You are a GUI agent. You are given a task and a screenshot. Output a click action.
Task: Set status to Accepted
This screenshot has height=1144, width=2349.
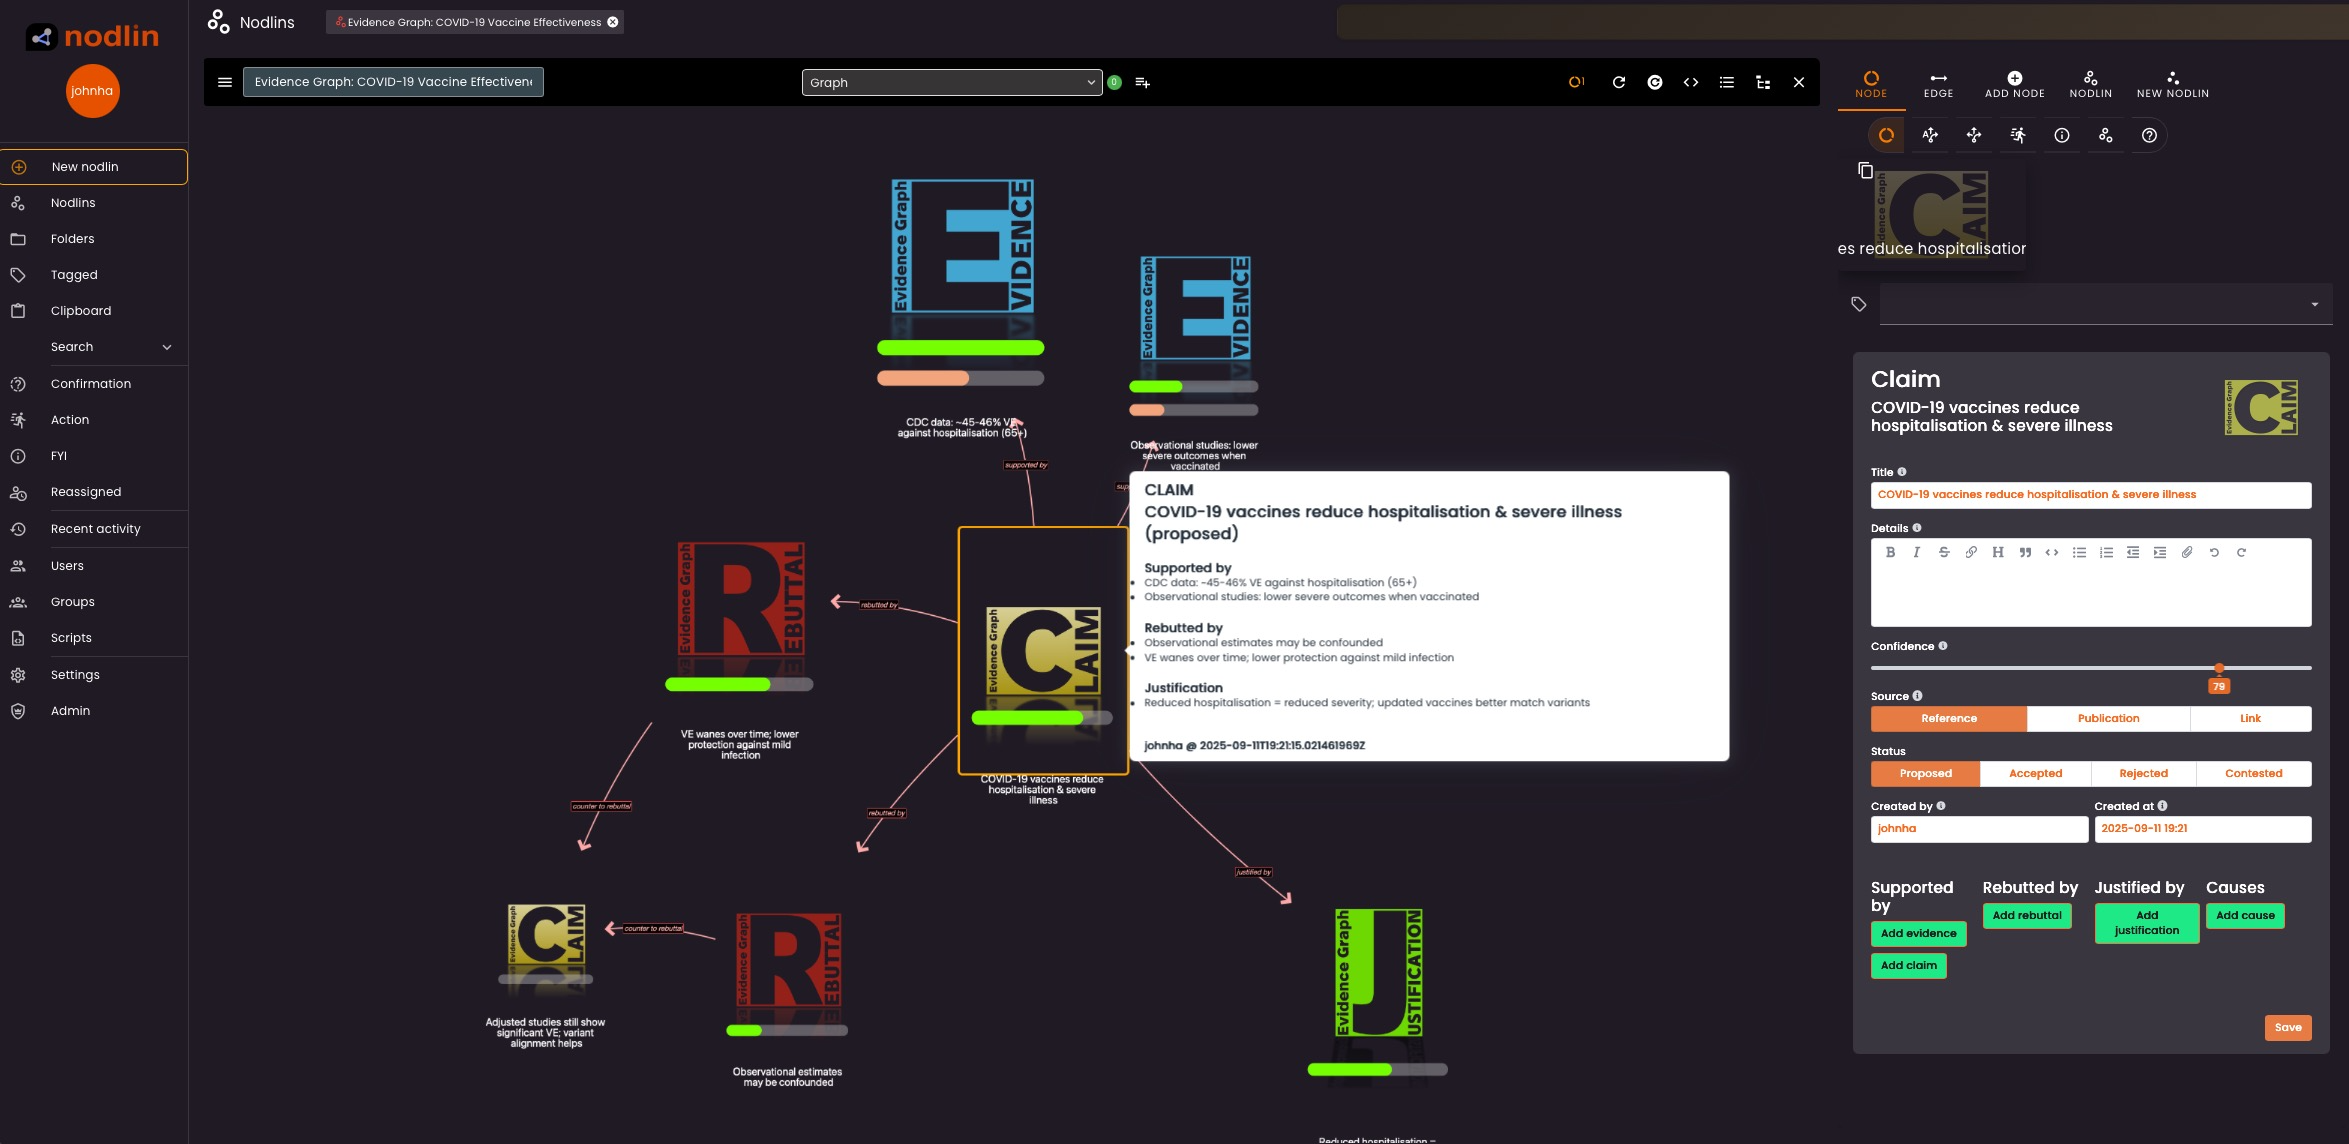2035,773
